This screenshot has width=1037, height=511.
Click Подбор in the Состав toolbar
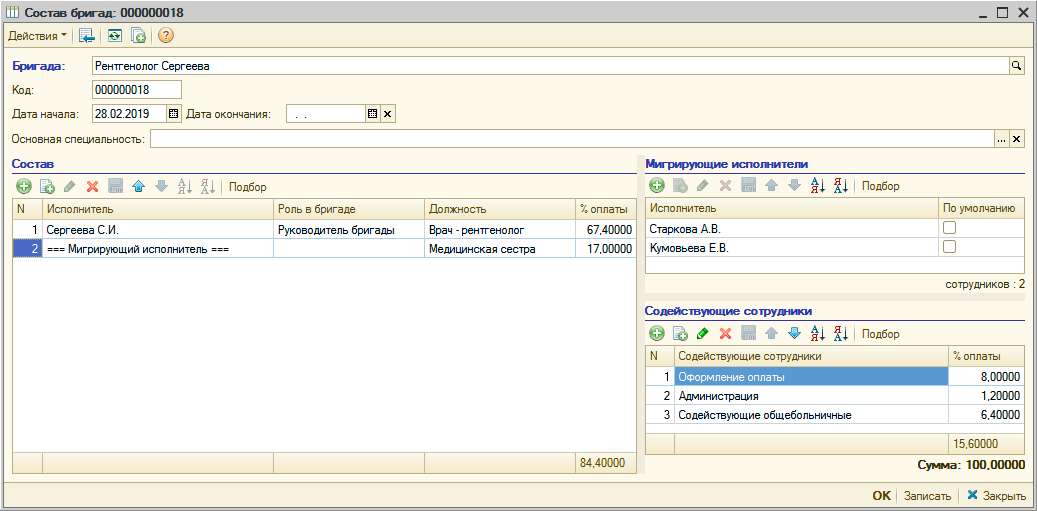click(x=248, y=187)
